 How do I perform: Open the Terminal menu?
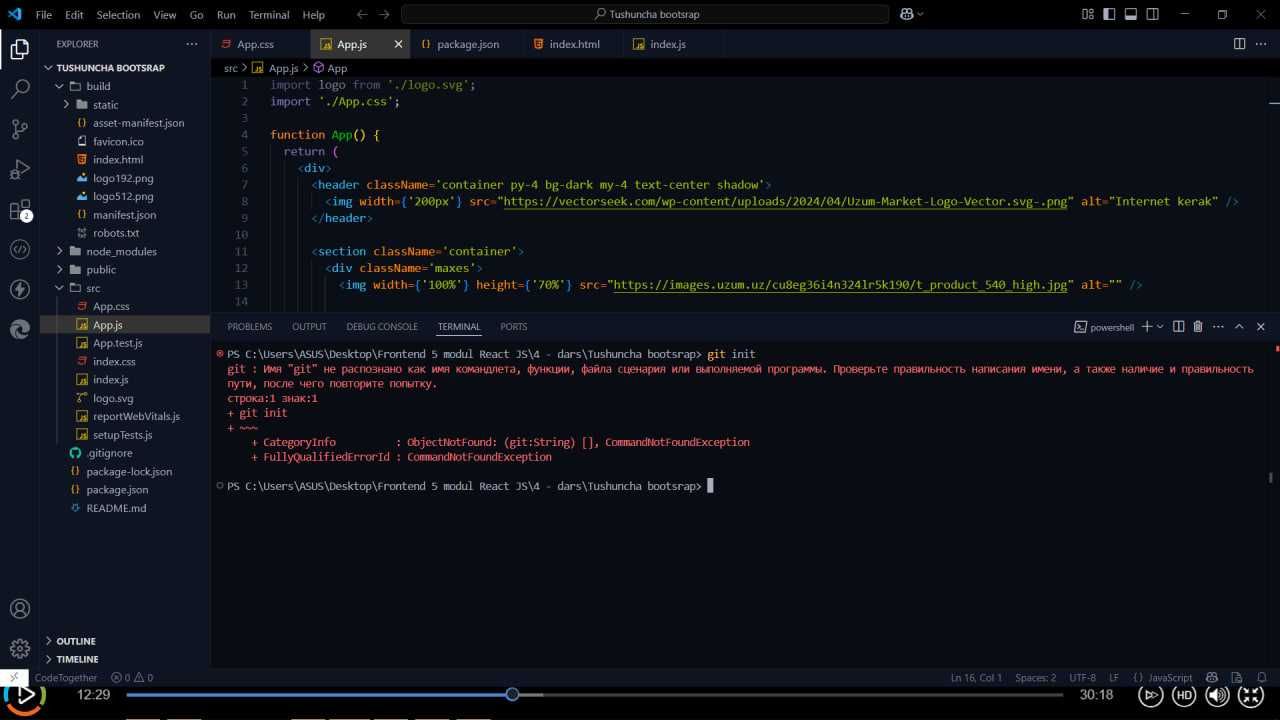tap(269, 15)
